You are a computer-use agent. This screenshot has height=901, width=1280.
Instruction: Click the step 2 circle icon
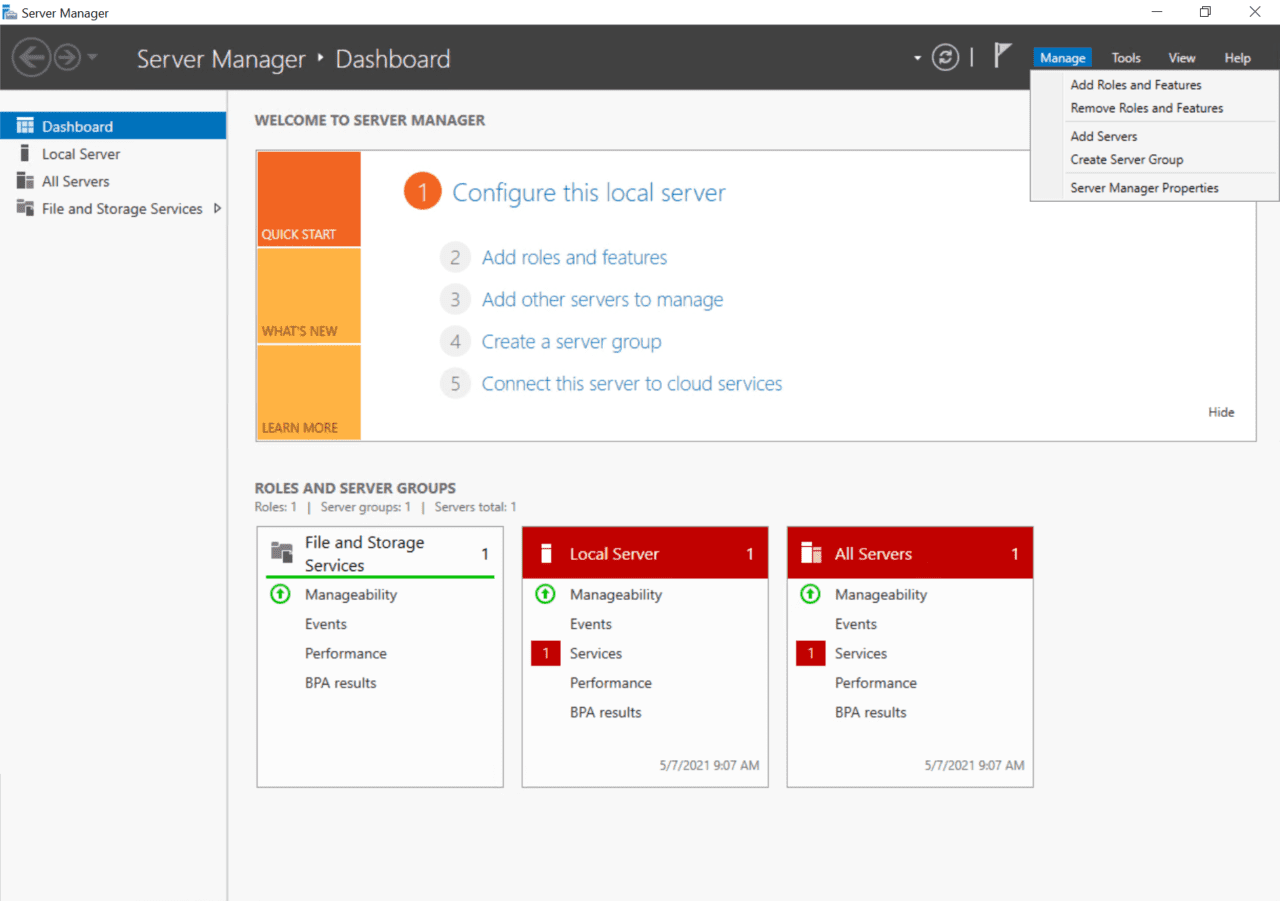point(455,258)
